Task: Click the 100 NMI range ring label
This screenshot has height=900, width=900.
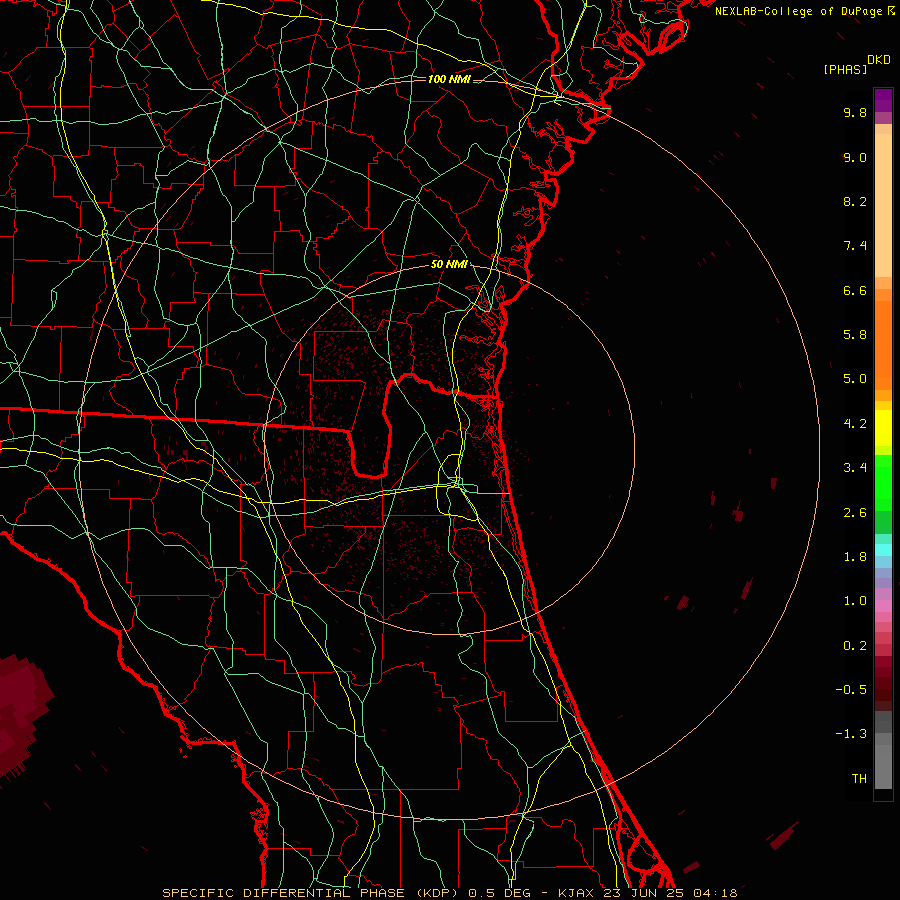Action: [x=449, y=79]
